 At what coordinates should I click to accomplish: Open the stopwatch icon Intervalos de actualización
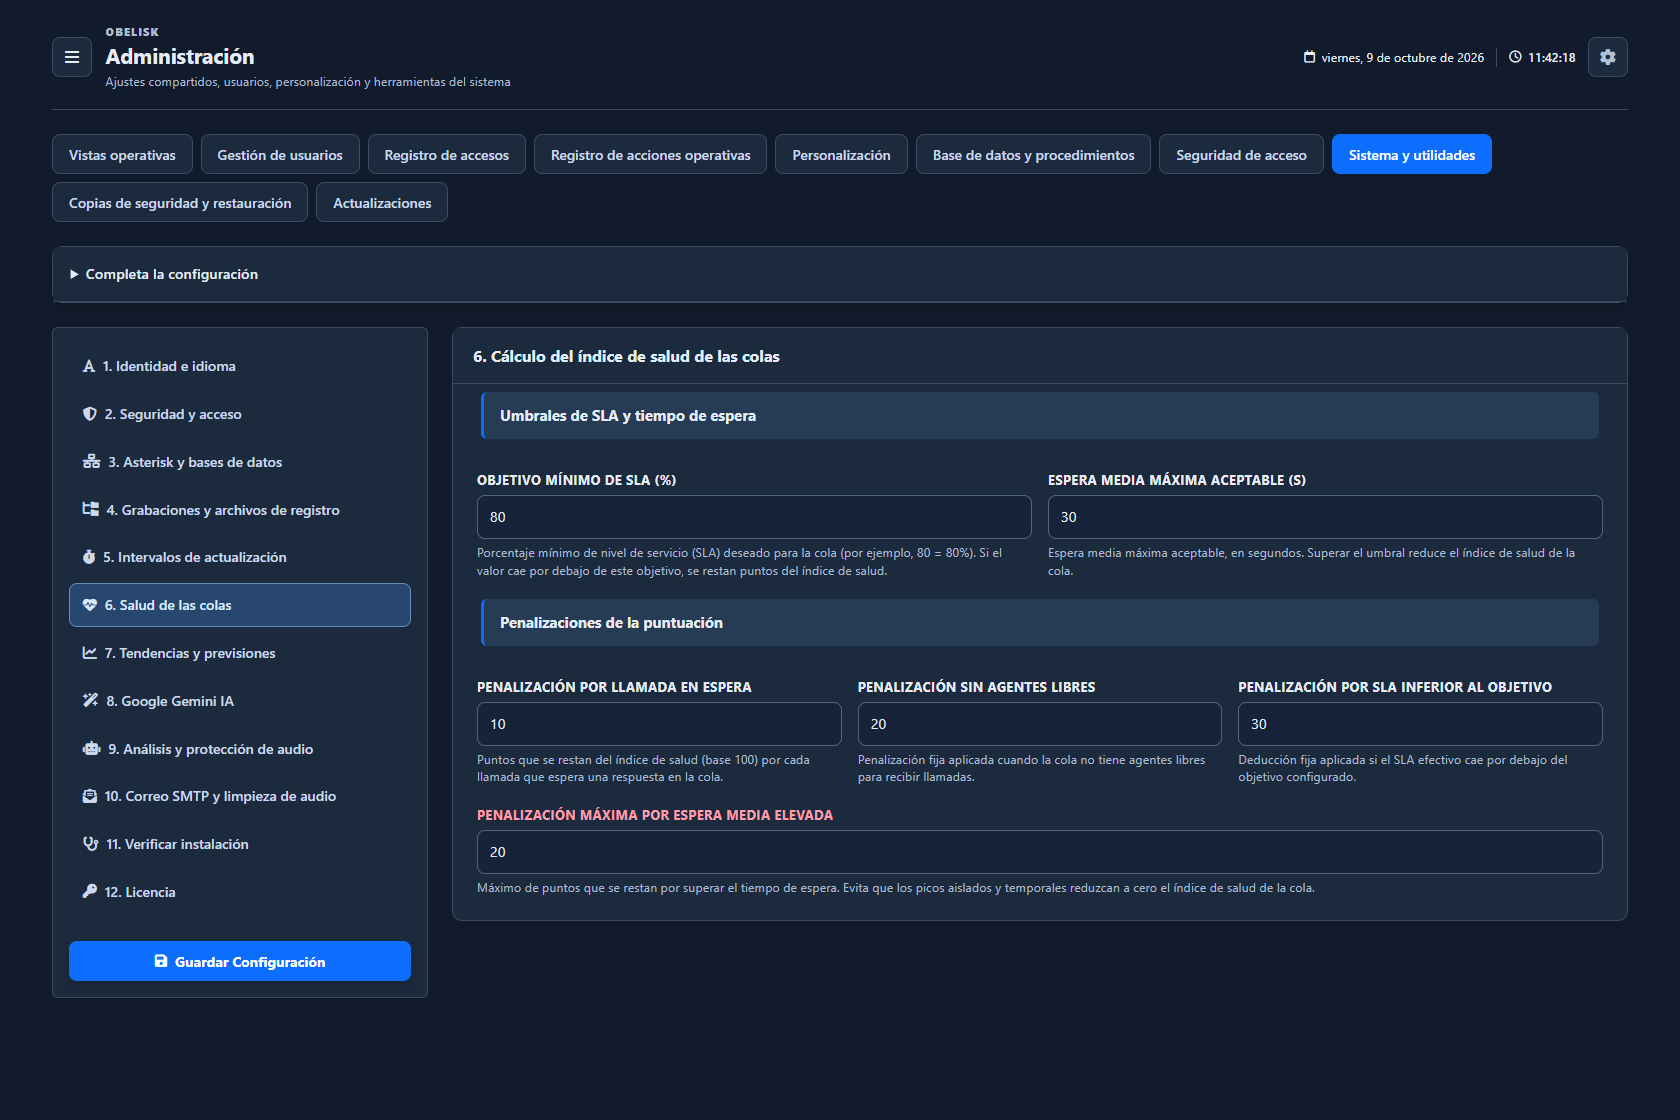point(89,557)
